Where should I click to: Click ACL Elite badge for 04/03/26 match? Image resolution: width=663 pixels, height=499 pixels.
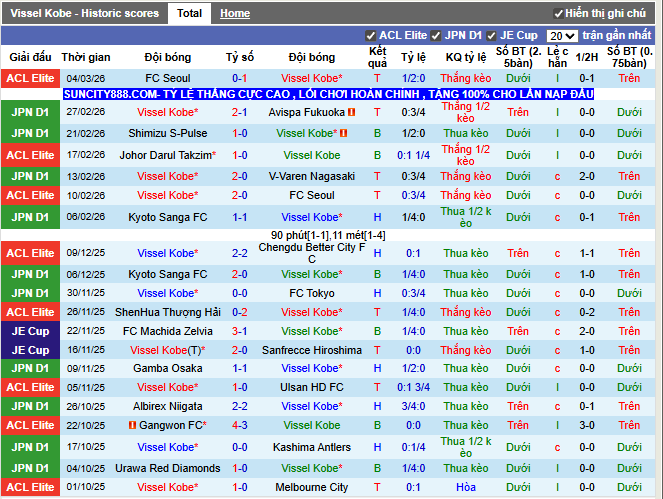[x=30, y=78]
